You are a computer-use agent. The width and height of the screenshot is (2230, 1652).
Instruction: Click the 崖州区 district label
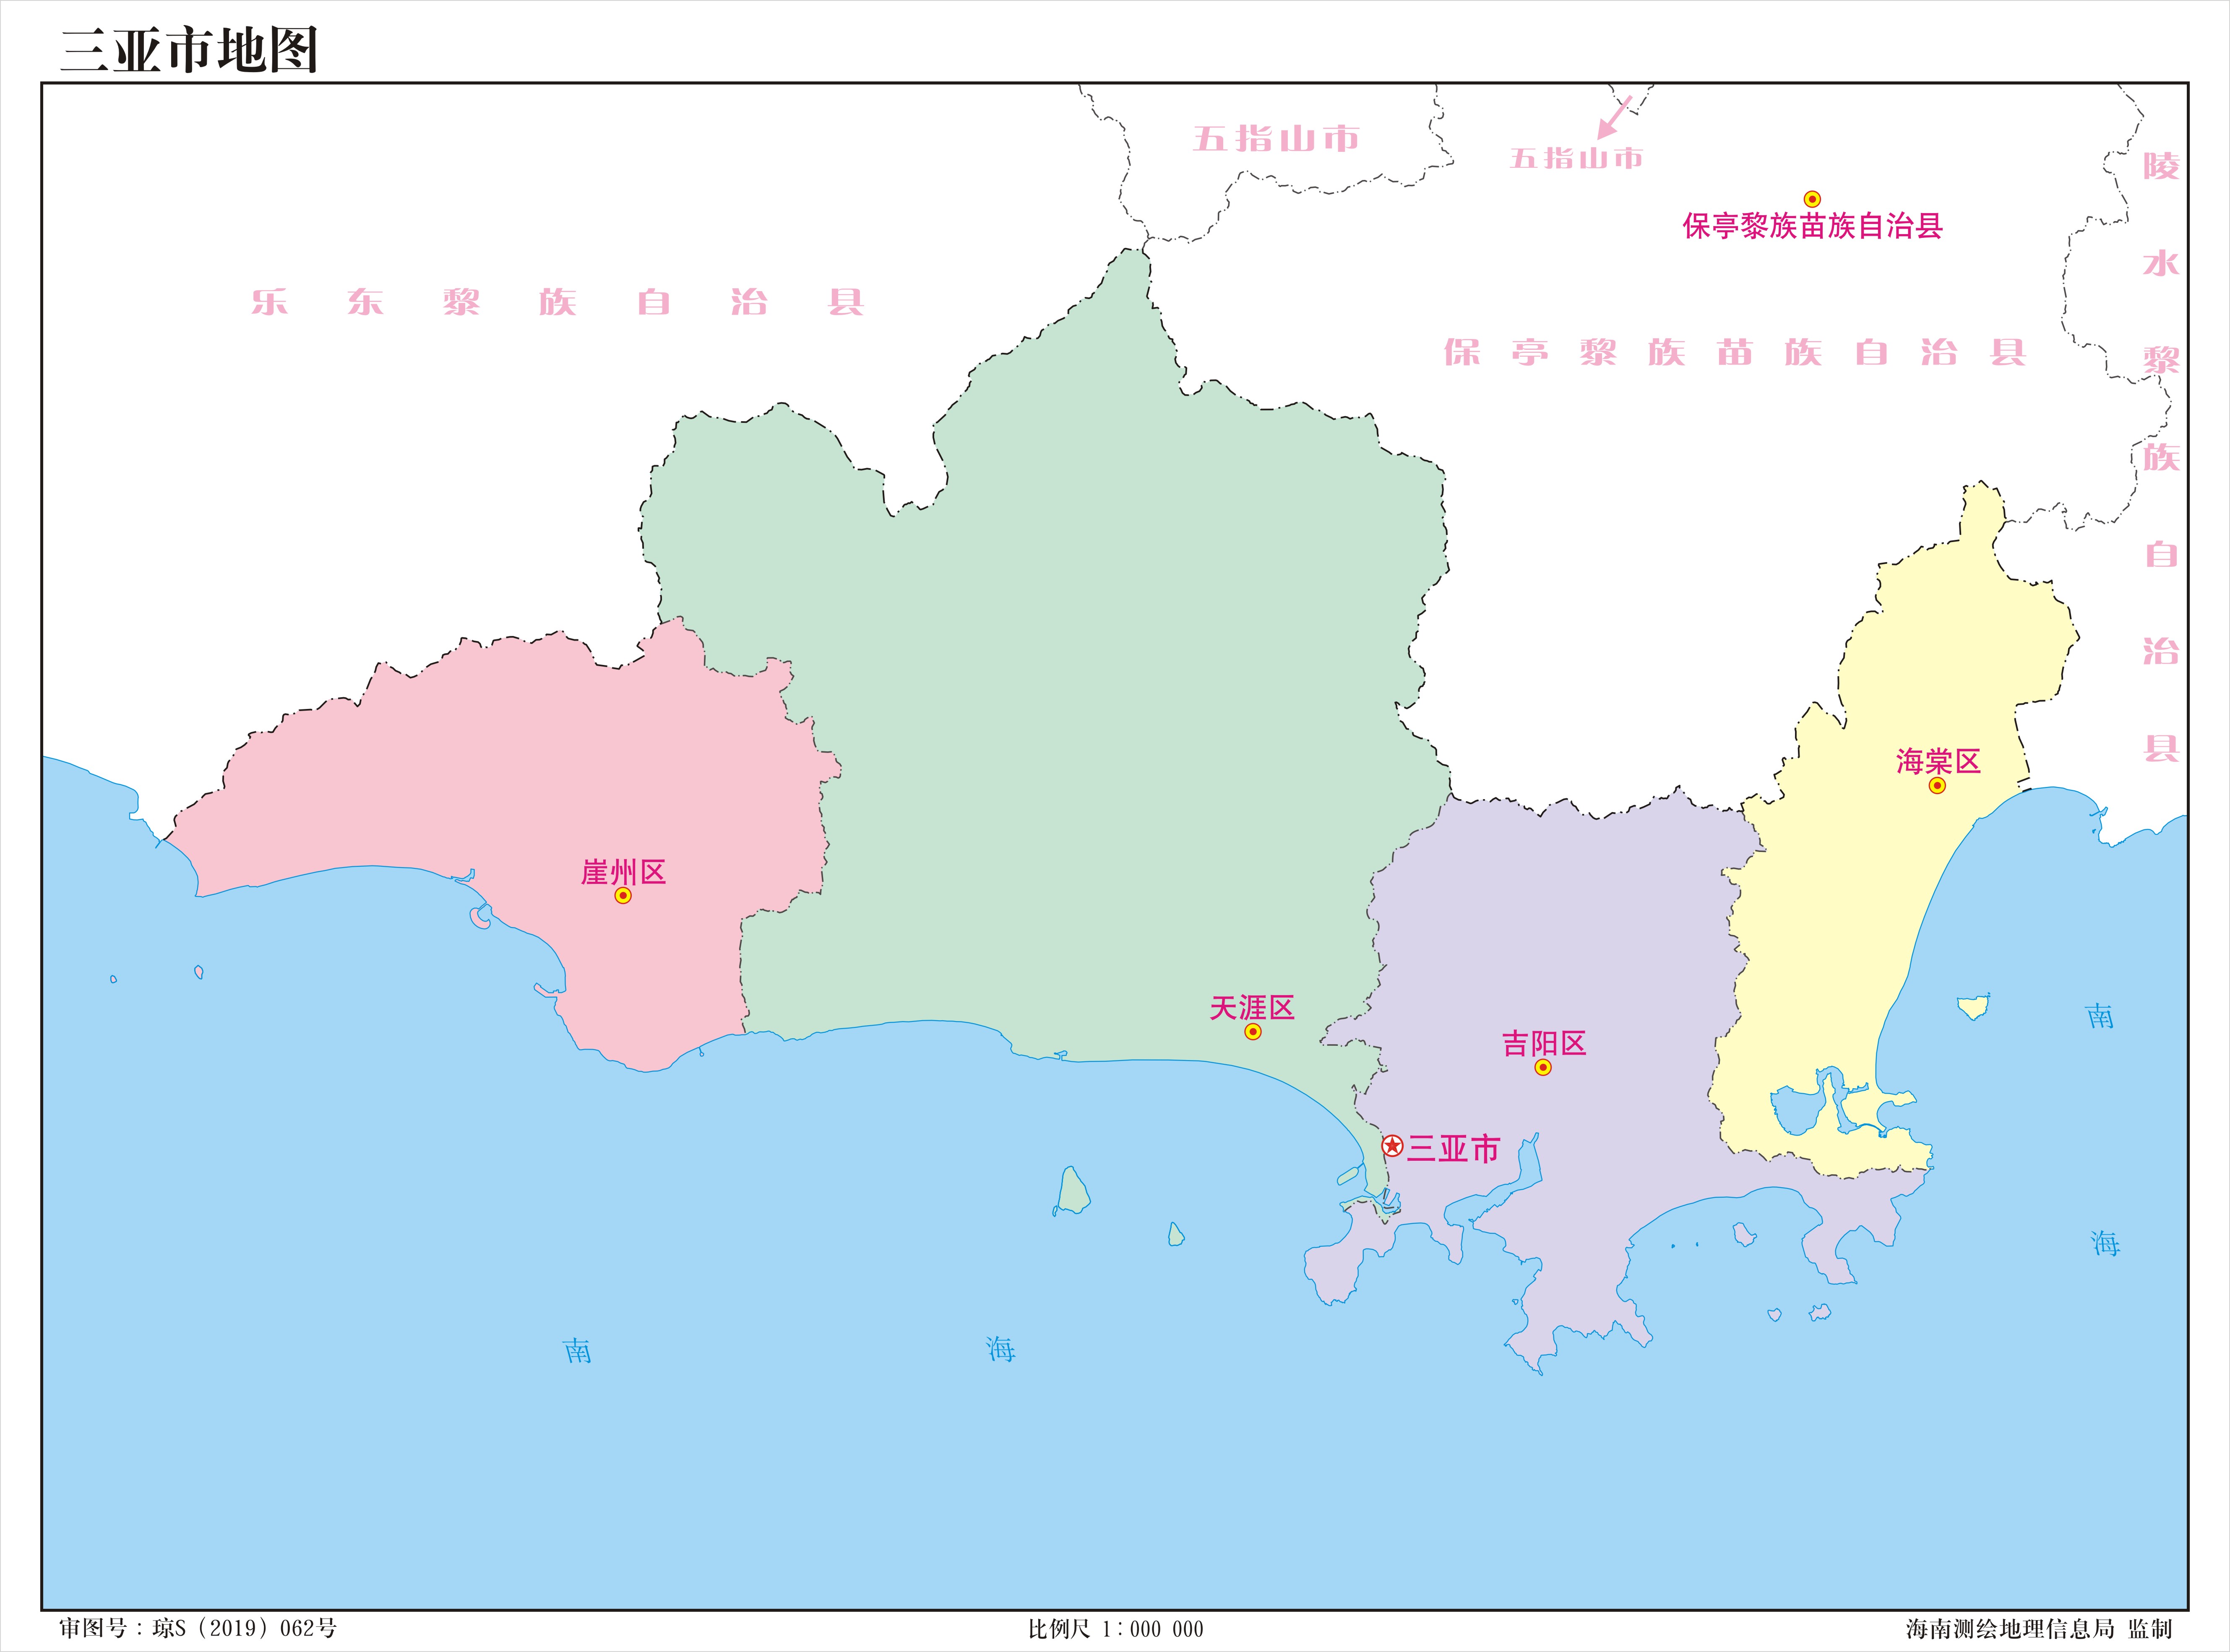click(x=623, y=872)
